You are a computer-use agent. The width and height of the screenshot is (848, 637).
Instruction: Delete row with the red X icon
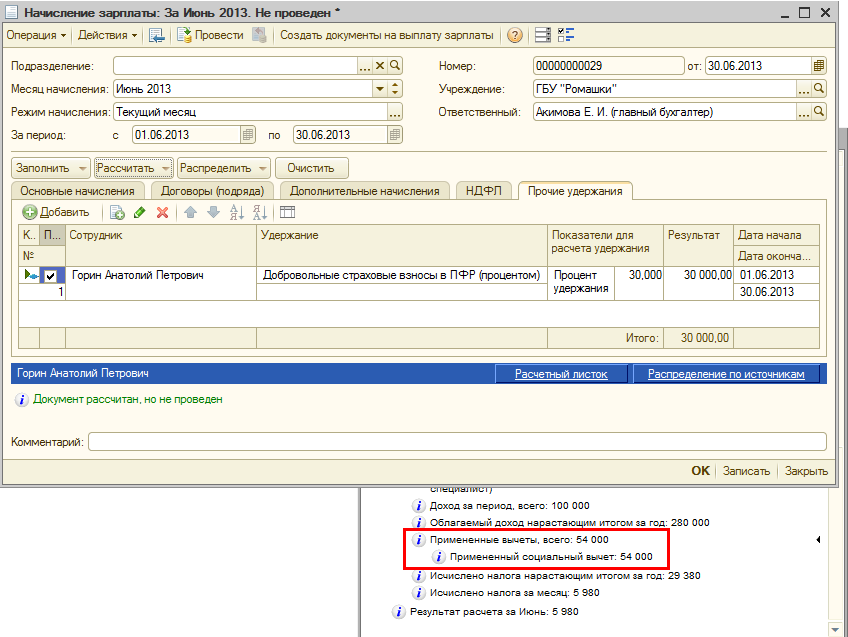(x=162, y=213)
